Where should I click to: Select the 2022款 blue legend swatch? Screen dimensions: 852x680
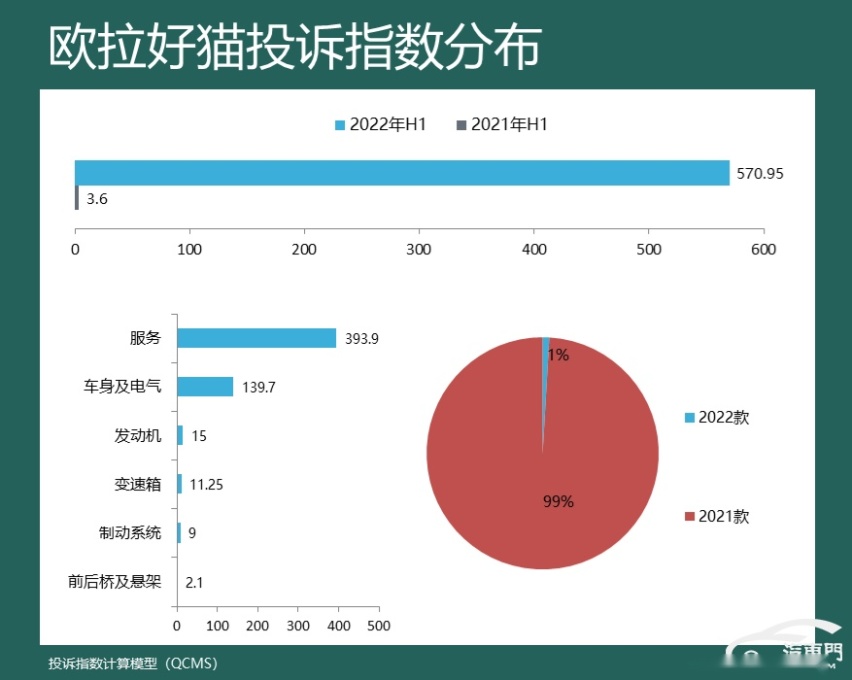coord(690,417)
